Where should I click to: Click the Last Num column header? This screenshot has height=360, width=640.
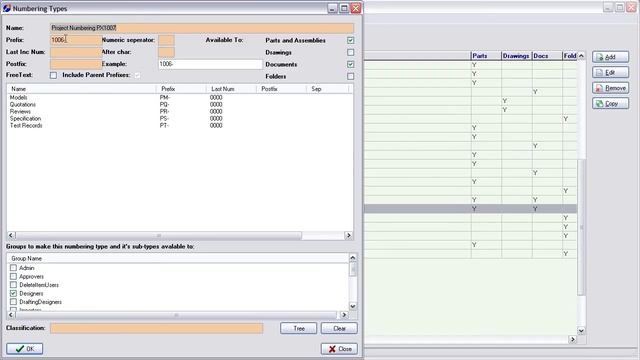pyautogui.click(x=231, y=89)
